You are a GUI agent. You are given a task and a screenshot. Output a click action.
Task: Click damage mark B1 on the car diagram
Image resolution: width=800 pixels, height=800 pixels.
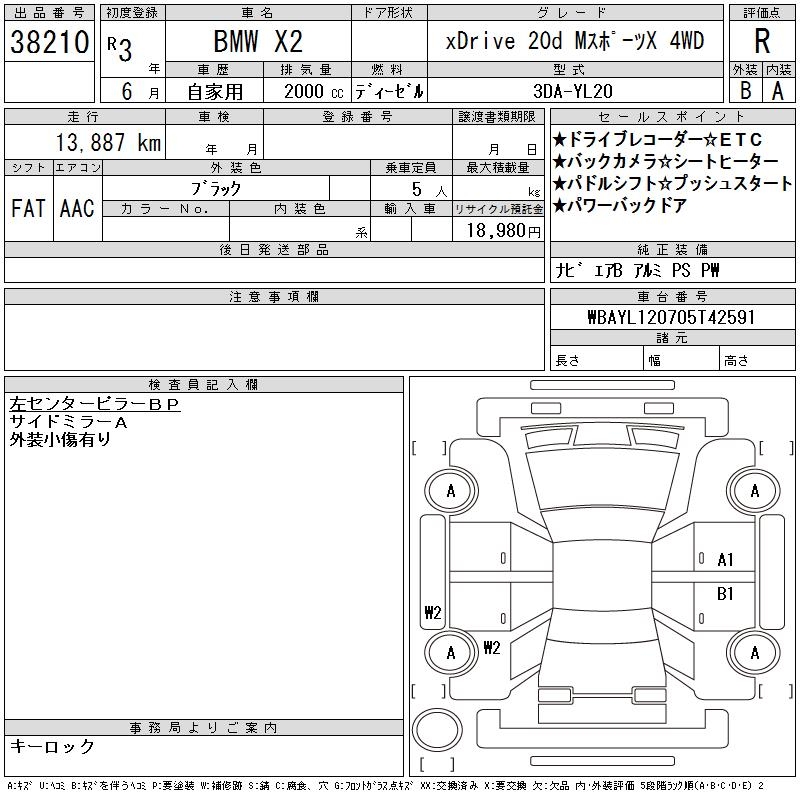click(x=725, y=593)
